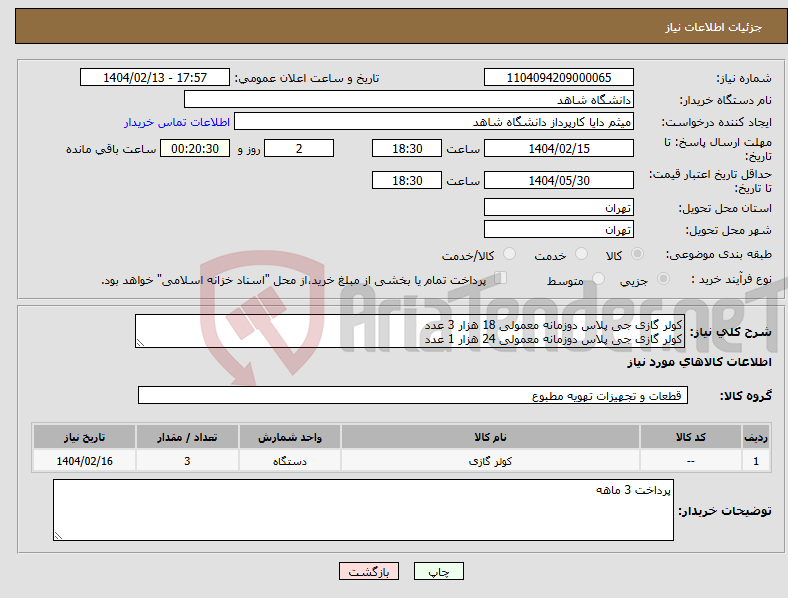Click the requester field میثم دایا کارپرداز

[x=434, y=122]
